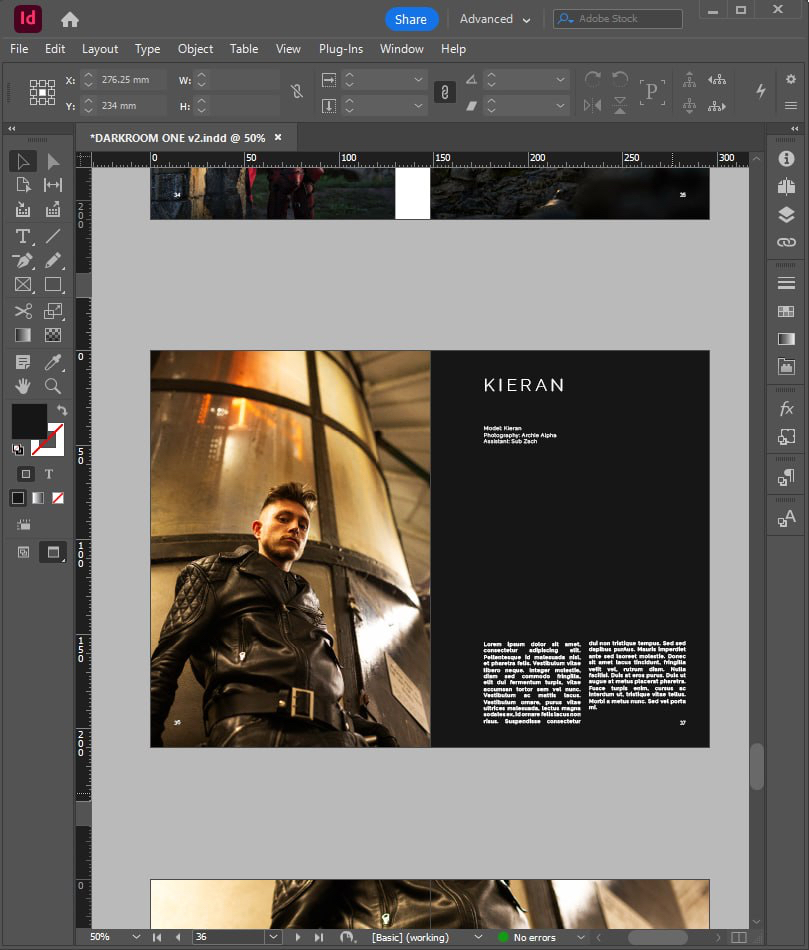The height and width of the screenshot is (950, 809).
Task: Choose the Hand tool
Action: pyautogui.click(x=23, y=386)
